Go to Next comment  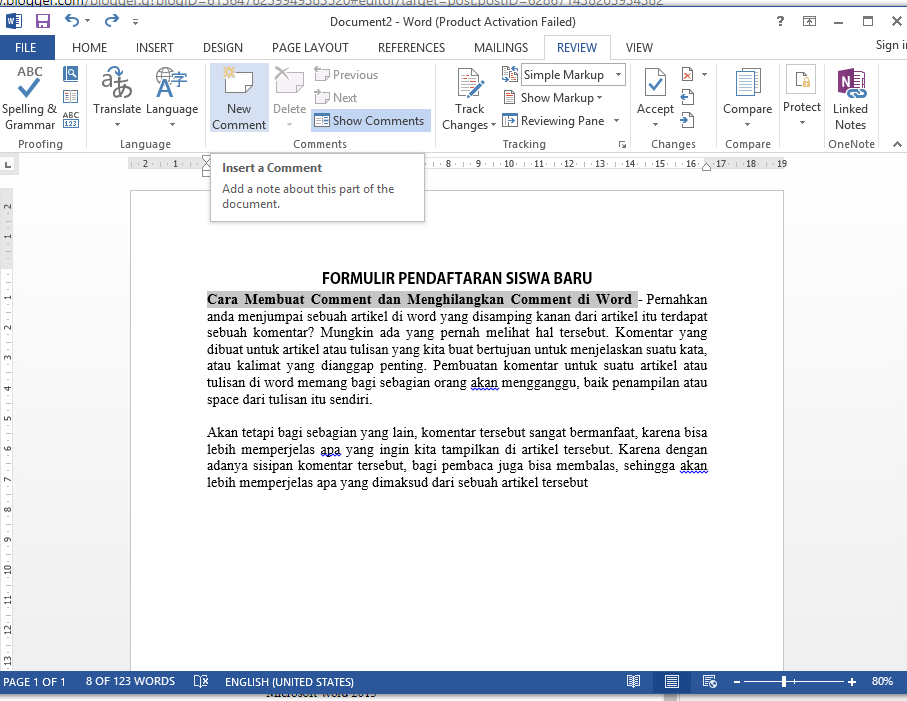(335, 98)
